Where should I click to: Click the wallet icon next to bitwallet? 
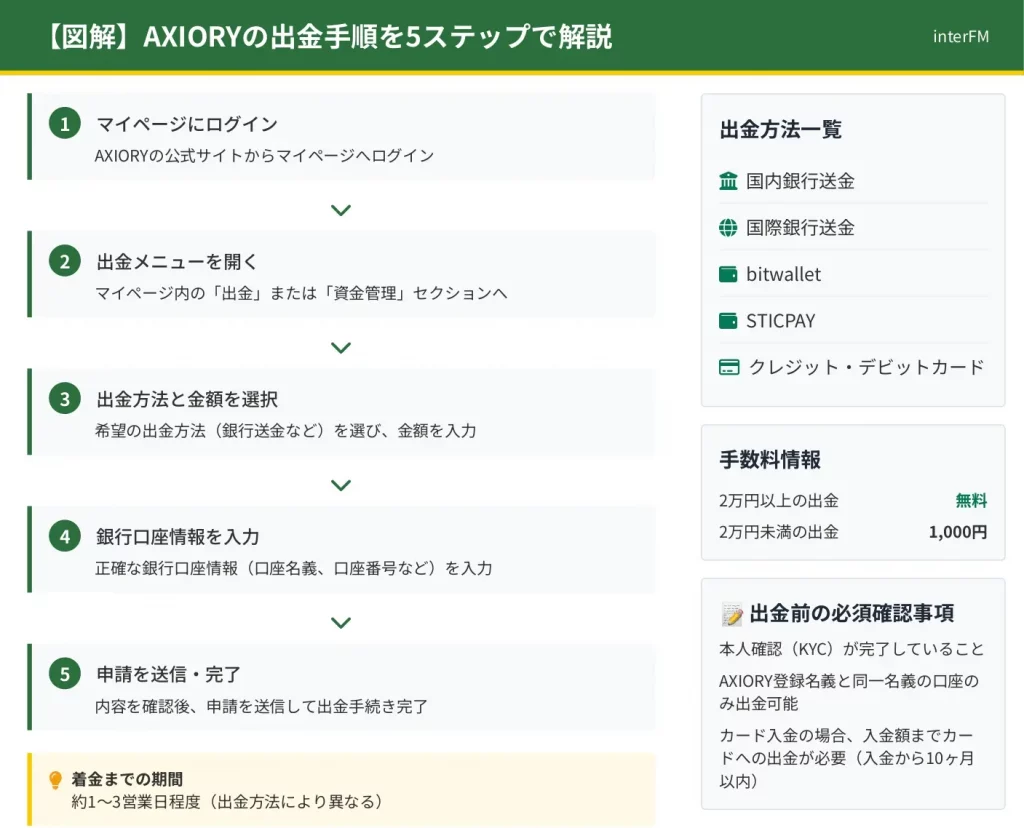tap(728, 274)
